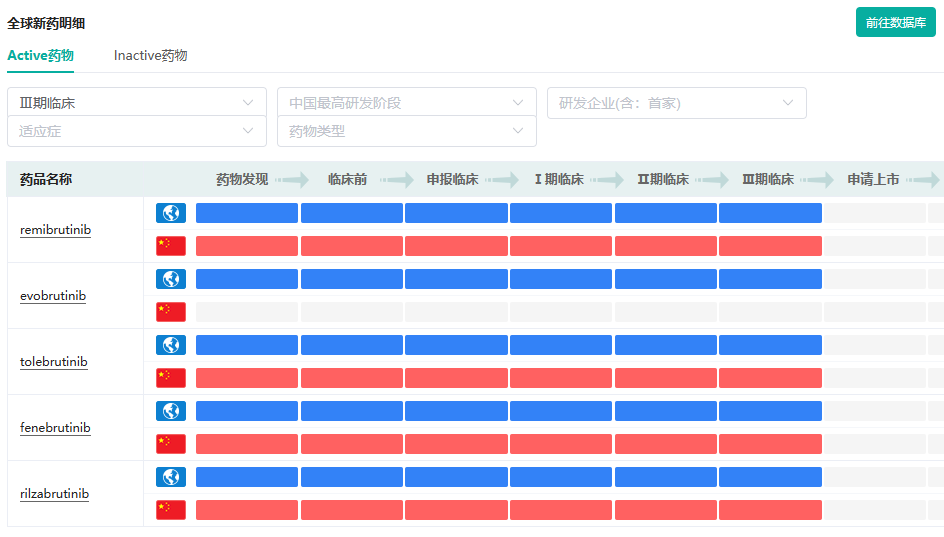Click the China flag icon for rilzabrutinib
The width and height of the screenshot is (944, 537).
[x=171, y=510]
